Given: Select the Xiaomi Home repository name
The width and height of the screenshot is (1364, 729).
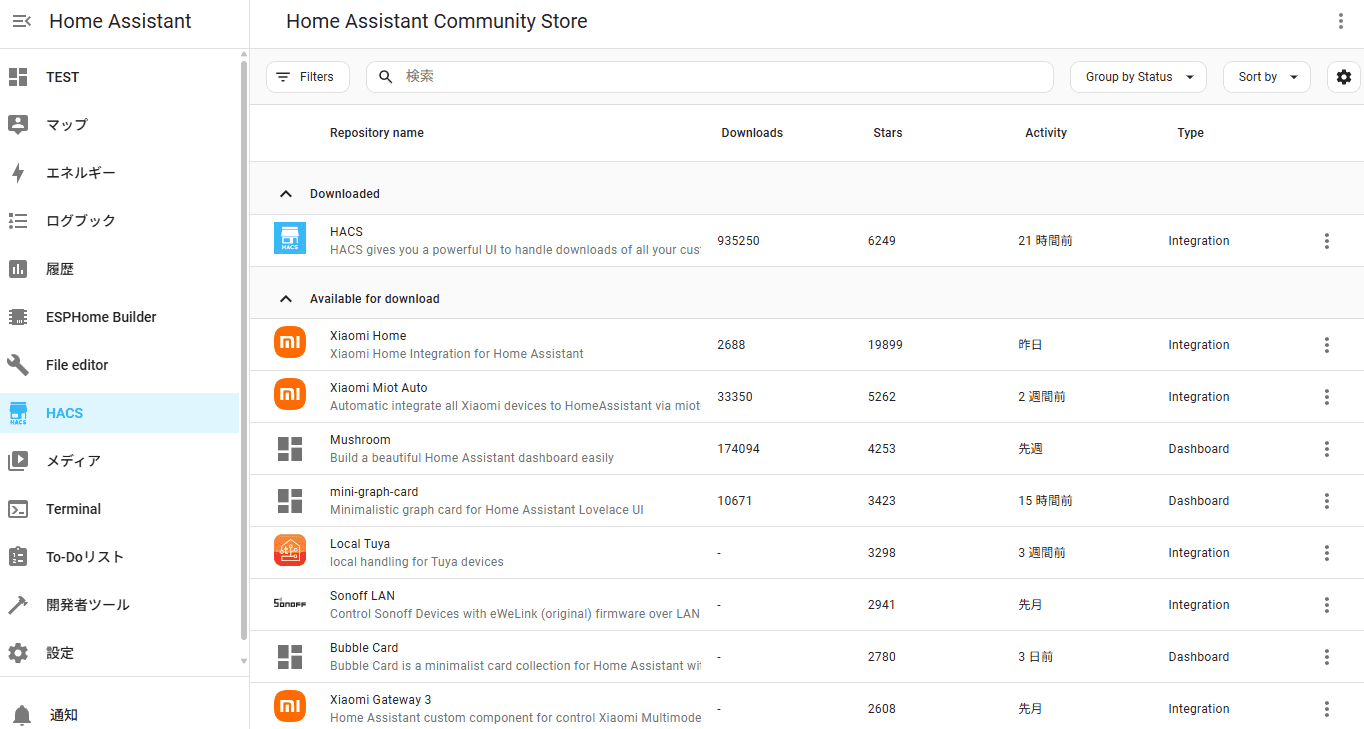Looking at the screenshot, I should pos(368,336).
